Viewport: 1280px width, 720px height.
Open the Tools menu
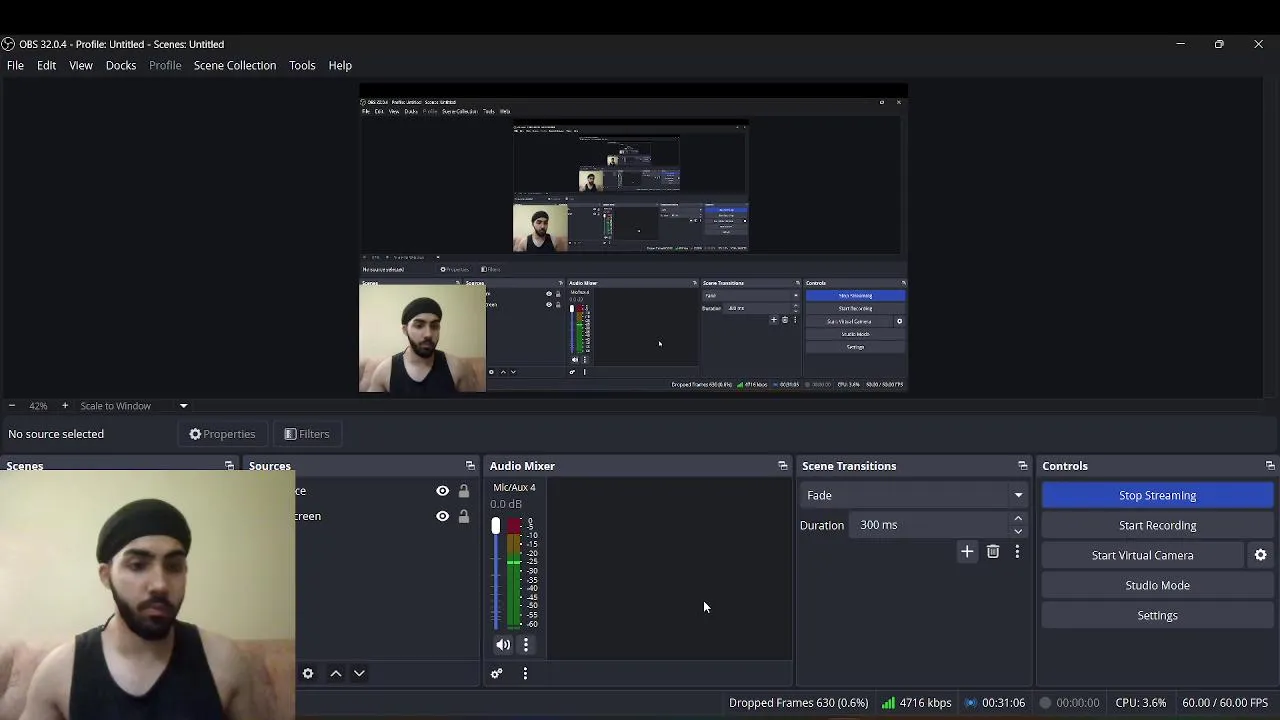click(302, 65)
